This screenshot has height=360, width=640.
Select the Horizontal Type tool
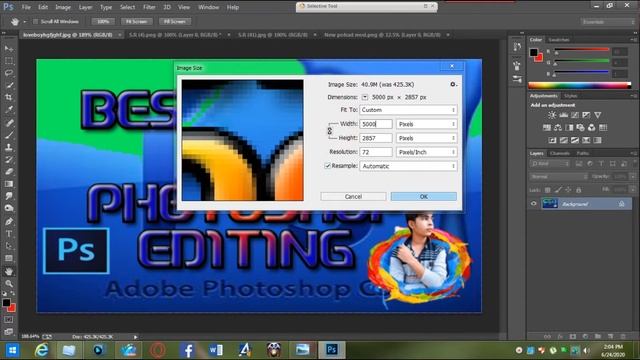pos(9,234)
